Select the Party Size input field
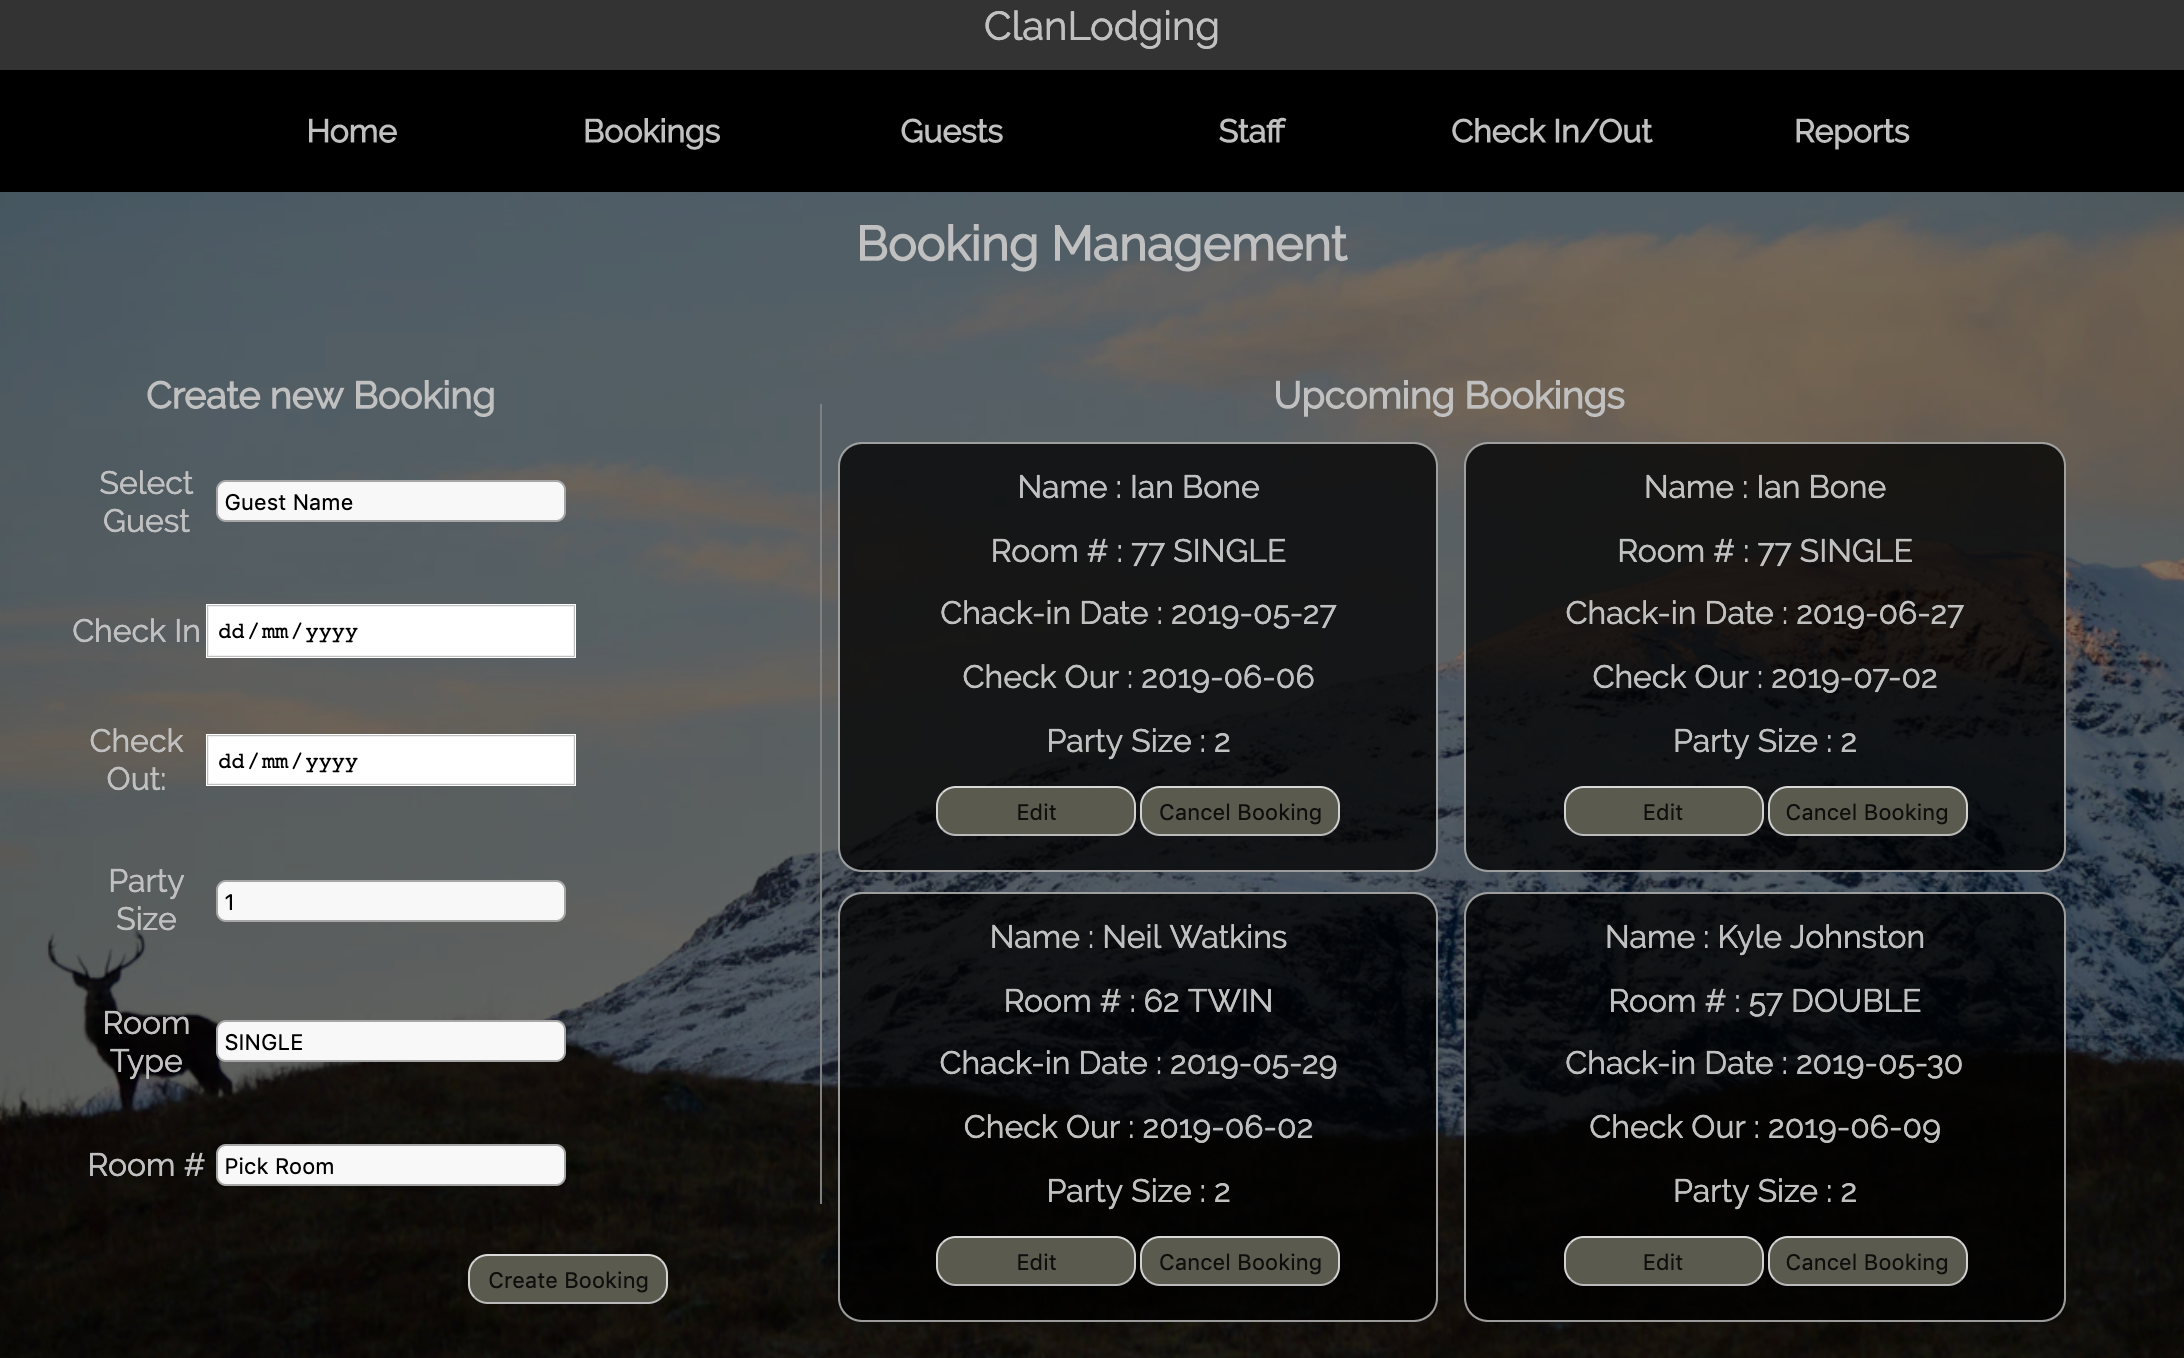Image resolution: width=2184 pixels, height=1358 pixels. click(390, 900)
